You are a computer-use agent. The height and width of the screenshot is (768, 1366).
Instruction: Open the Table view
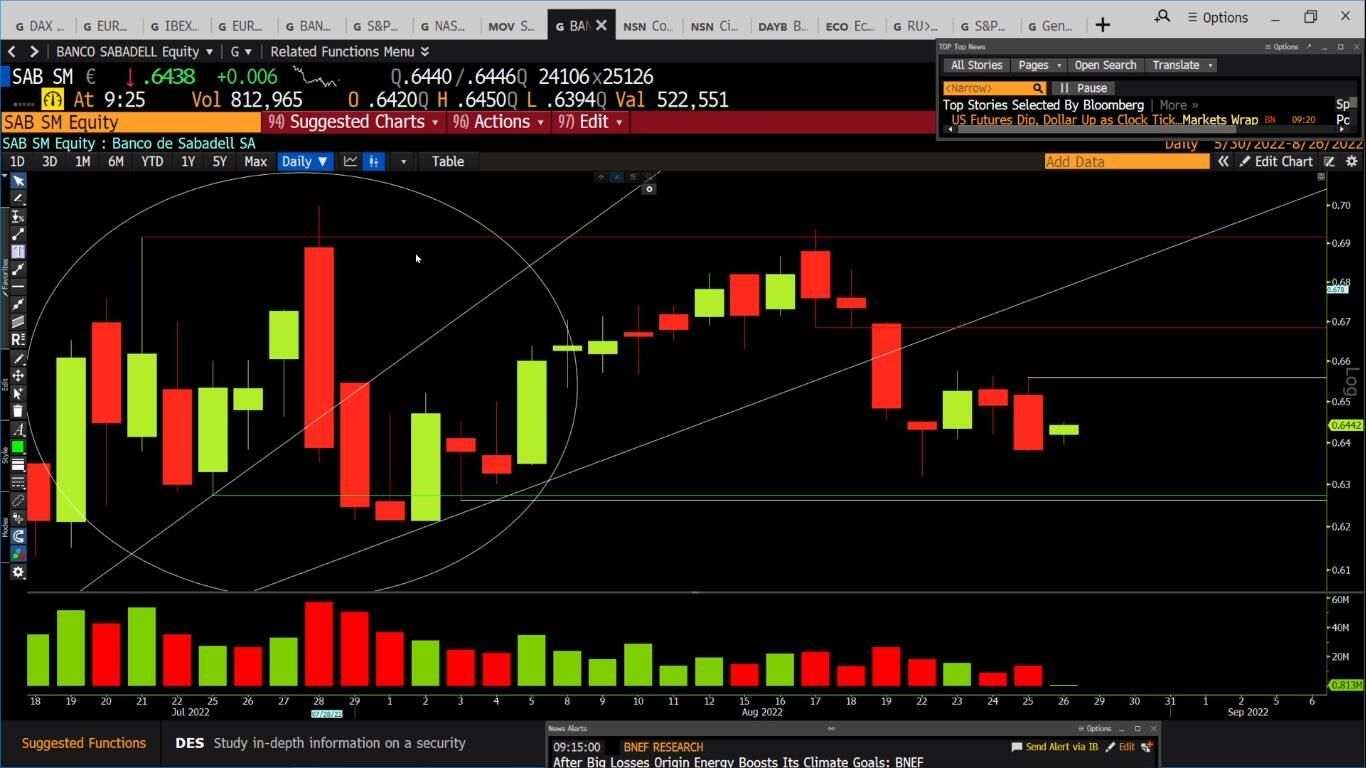pos(448,161)
